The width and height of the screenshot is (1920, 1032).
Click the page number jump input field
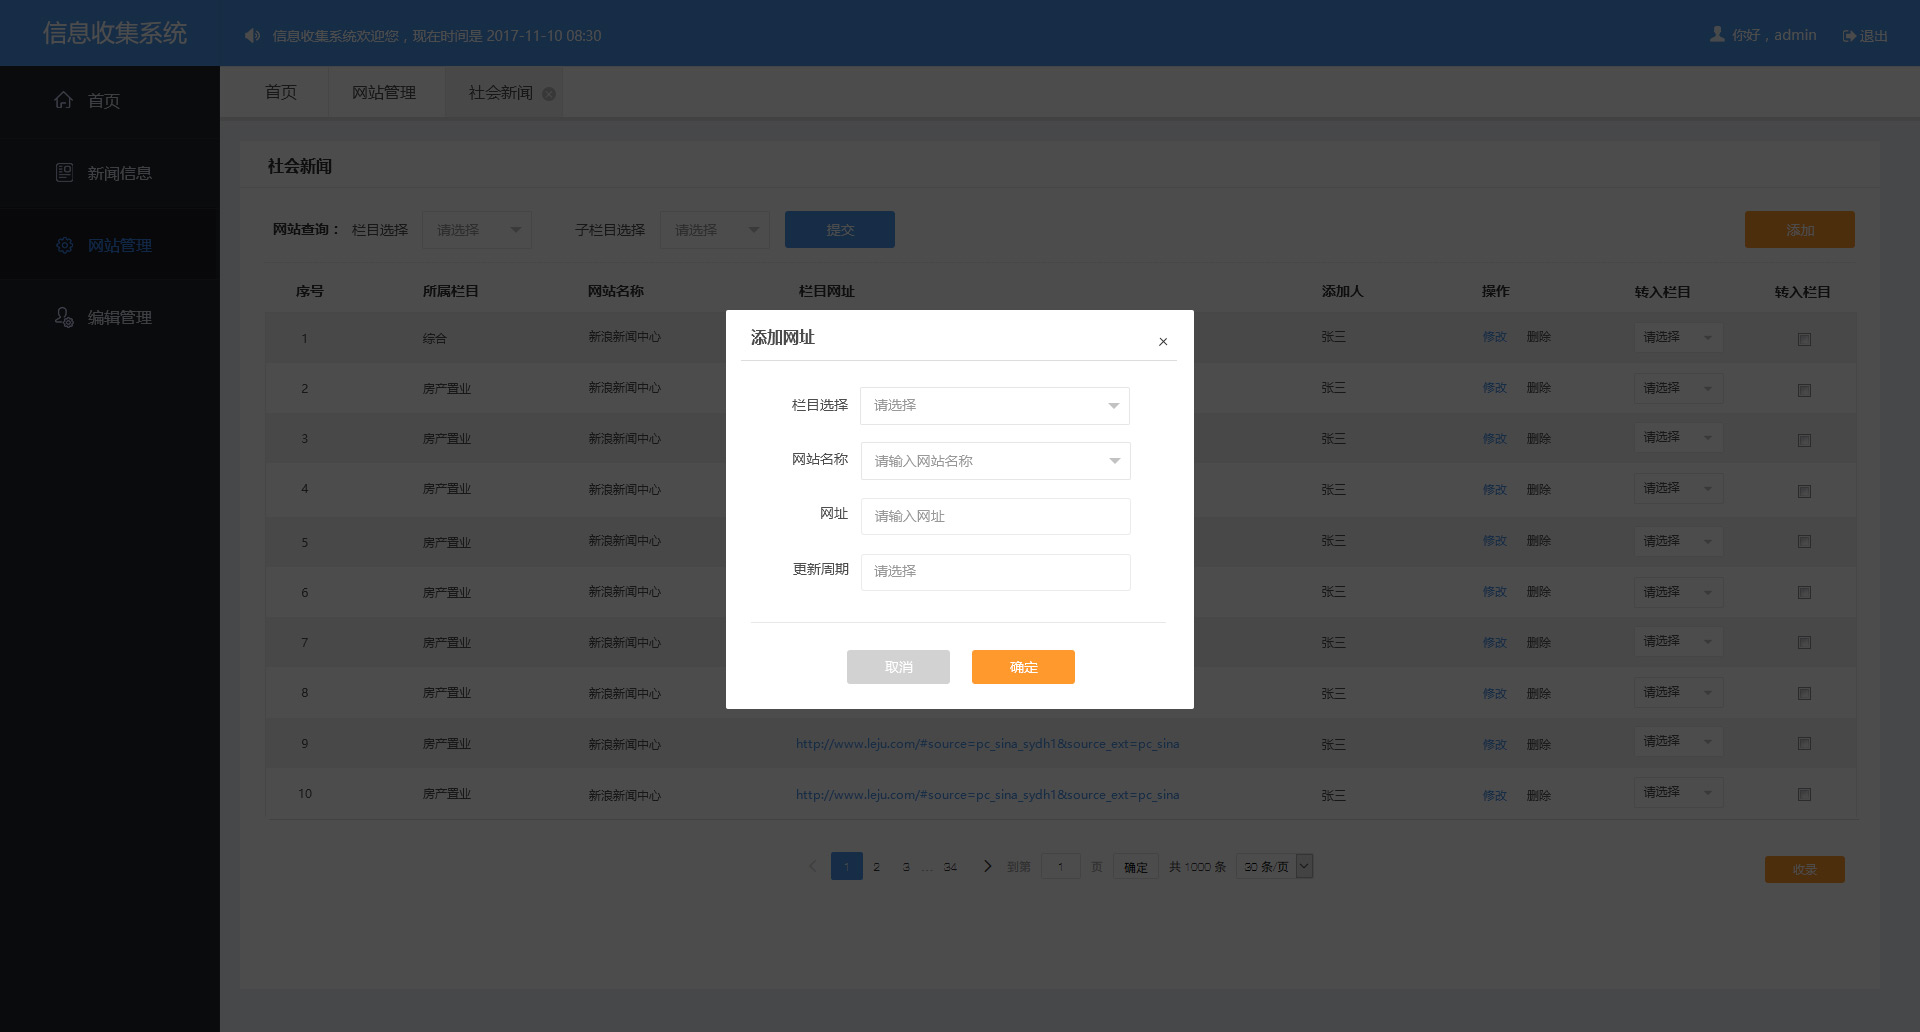pyautogui.click(x=1061, y=866)
